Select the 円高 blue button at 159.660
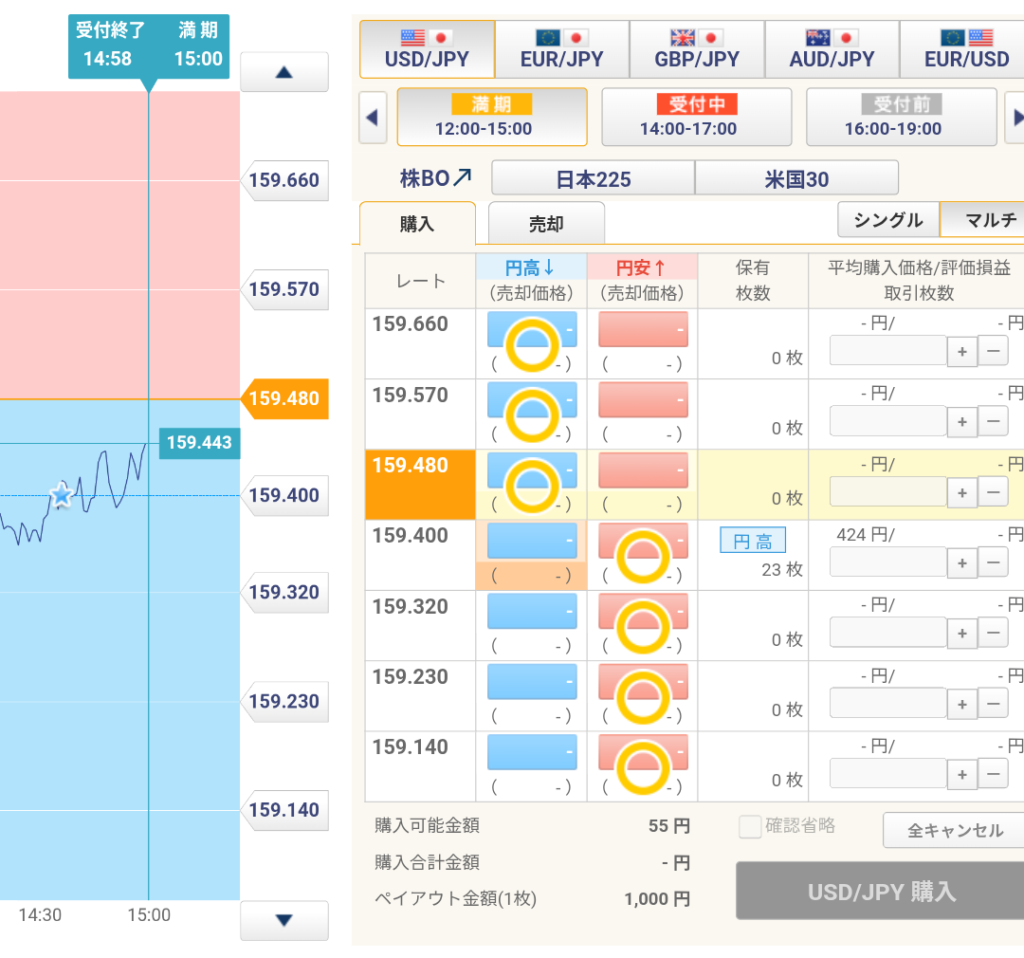 pos(532,331)
